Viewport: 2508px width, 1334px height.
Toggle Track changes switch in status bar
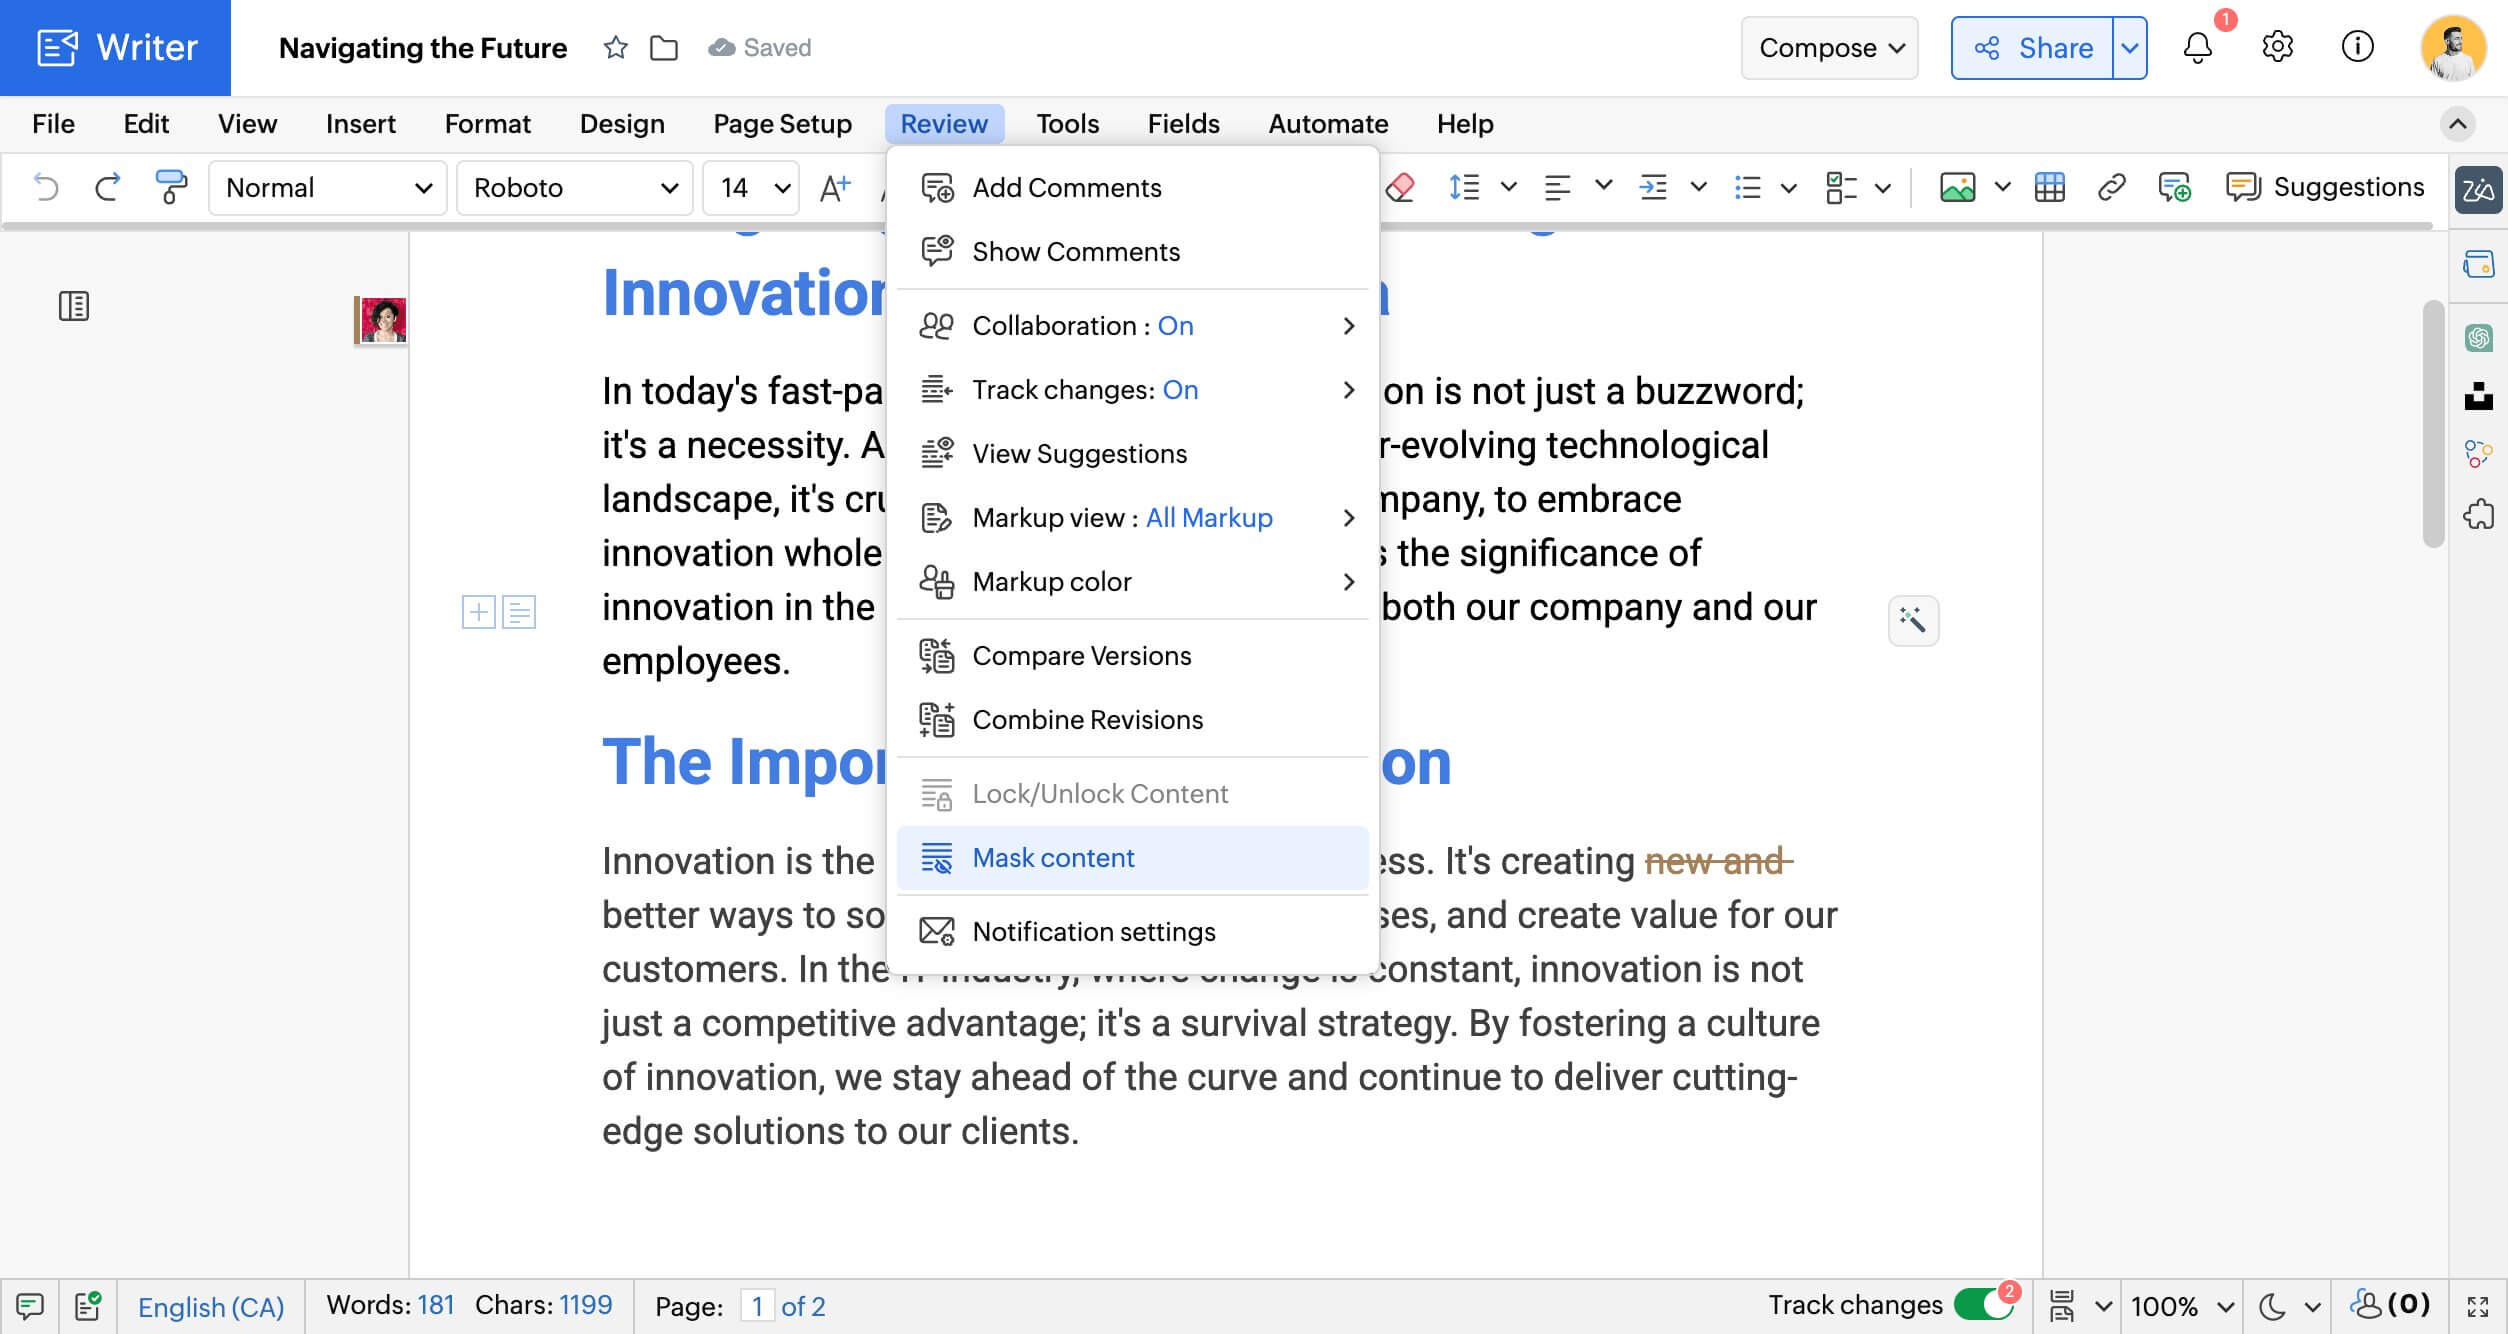[1984, 1305]
